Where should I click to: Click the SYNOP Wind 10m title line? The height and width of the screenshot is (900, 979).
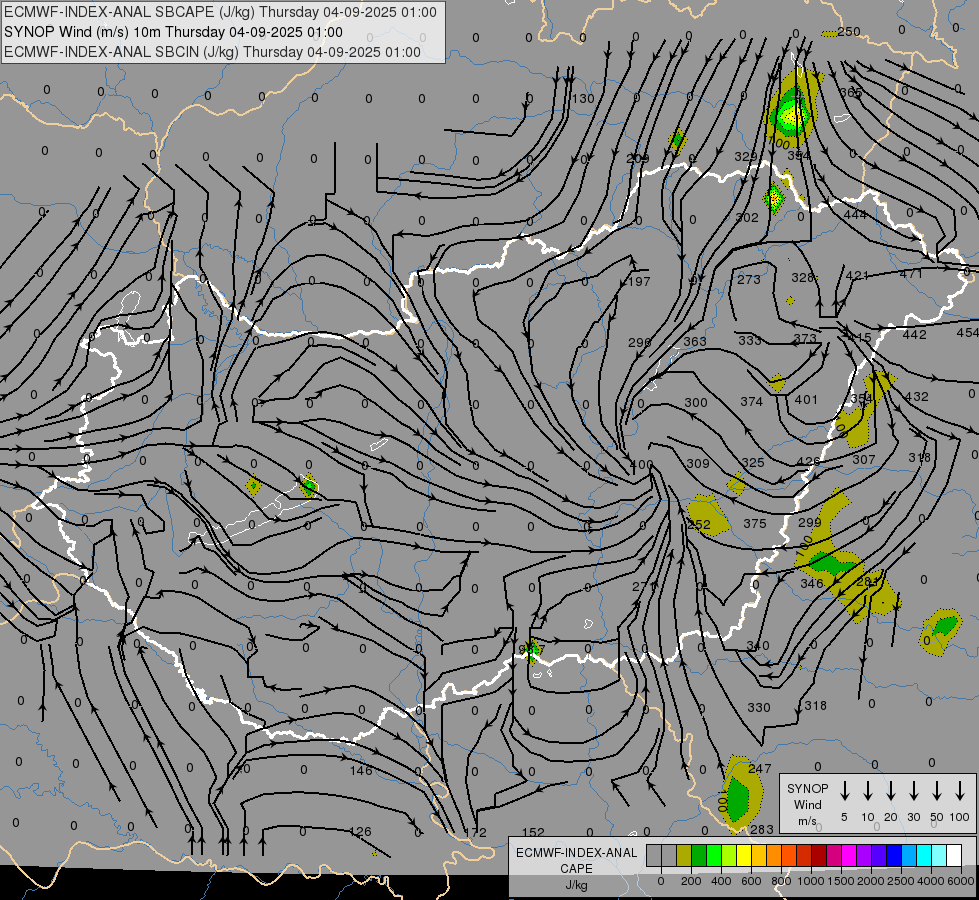[173, 32]
